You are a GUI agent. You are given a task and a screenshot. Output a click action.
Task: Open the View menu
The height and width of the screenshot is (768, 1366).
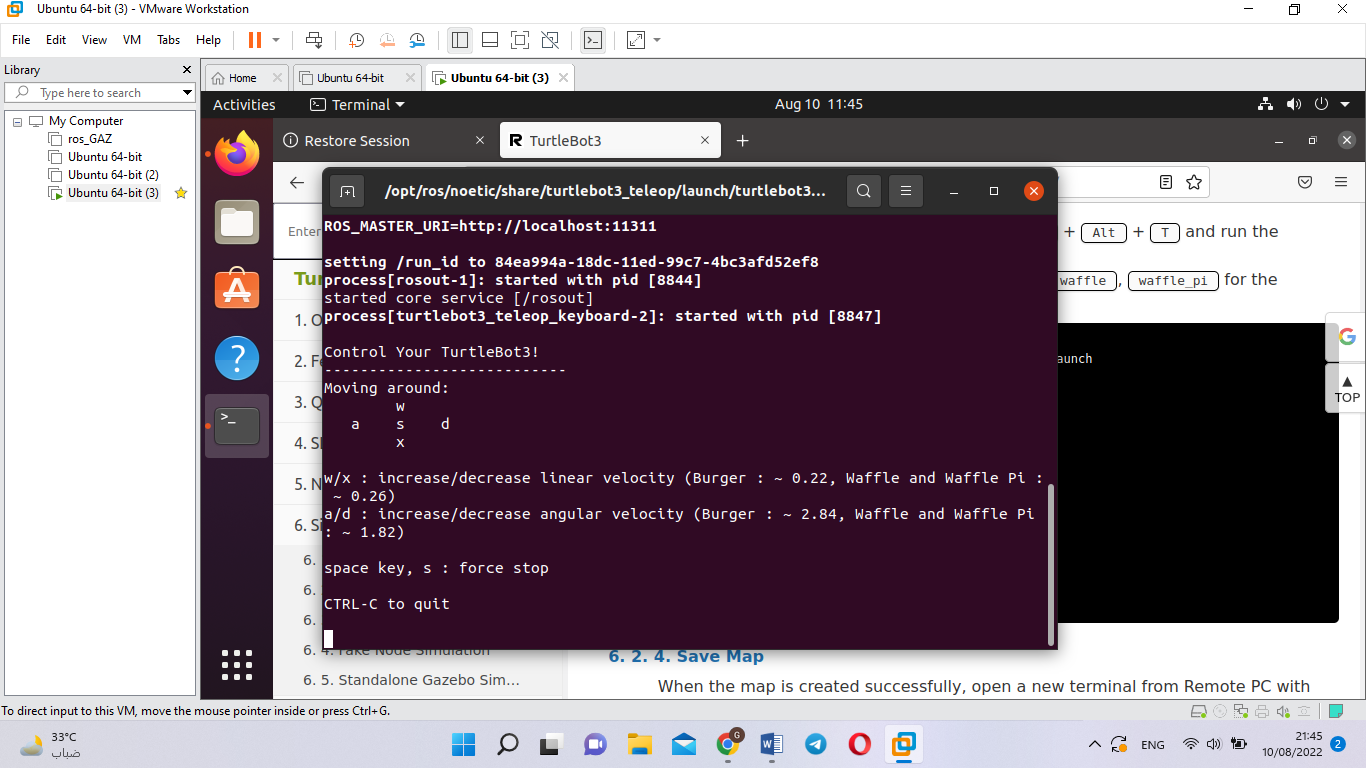94,40
